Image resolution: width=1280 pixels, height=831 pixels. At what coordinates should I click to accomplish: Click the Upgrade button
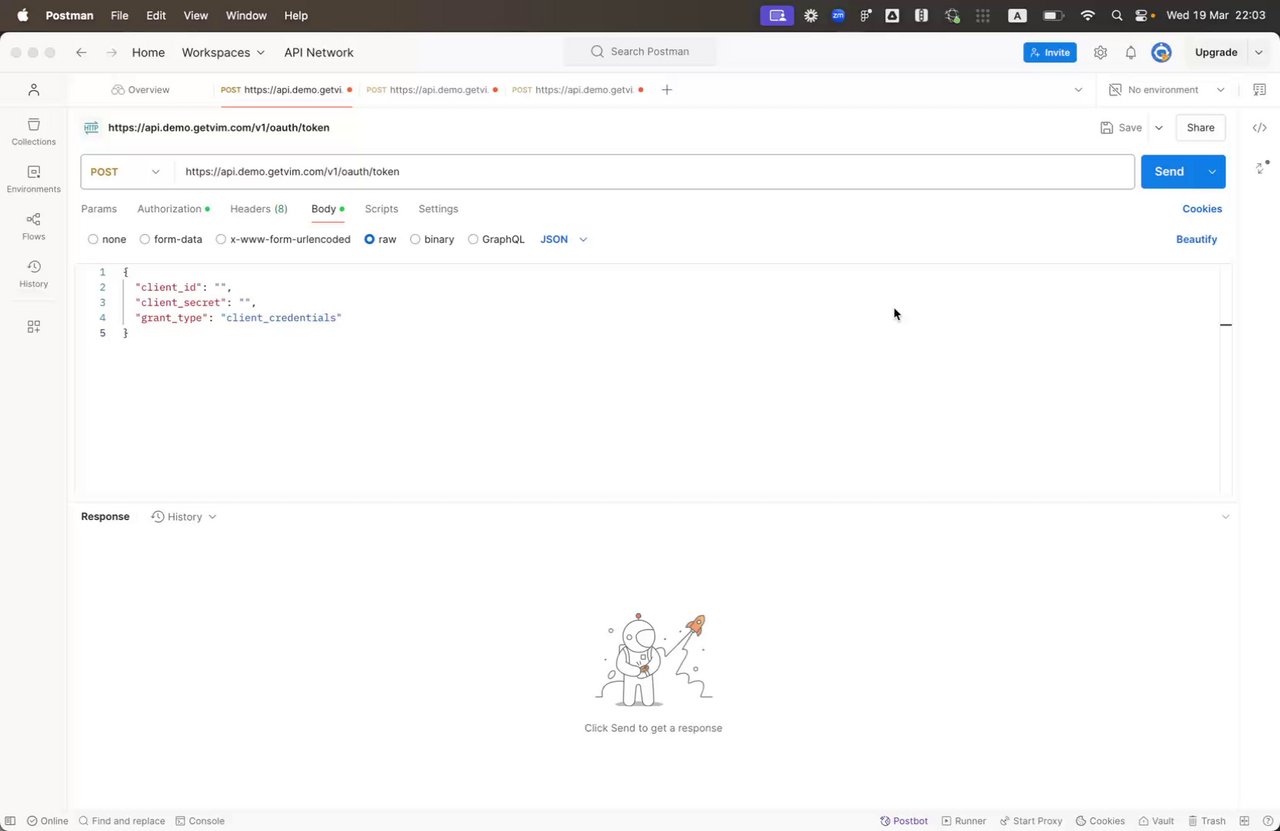point(1216,52)
